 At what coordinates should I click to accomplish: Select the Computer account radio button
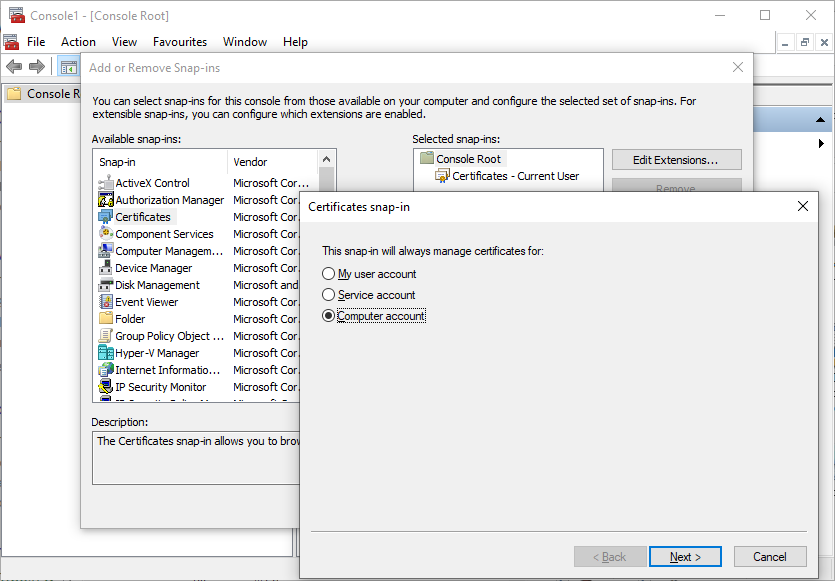(329, 316)
